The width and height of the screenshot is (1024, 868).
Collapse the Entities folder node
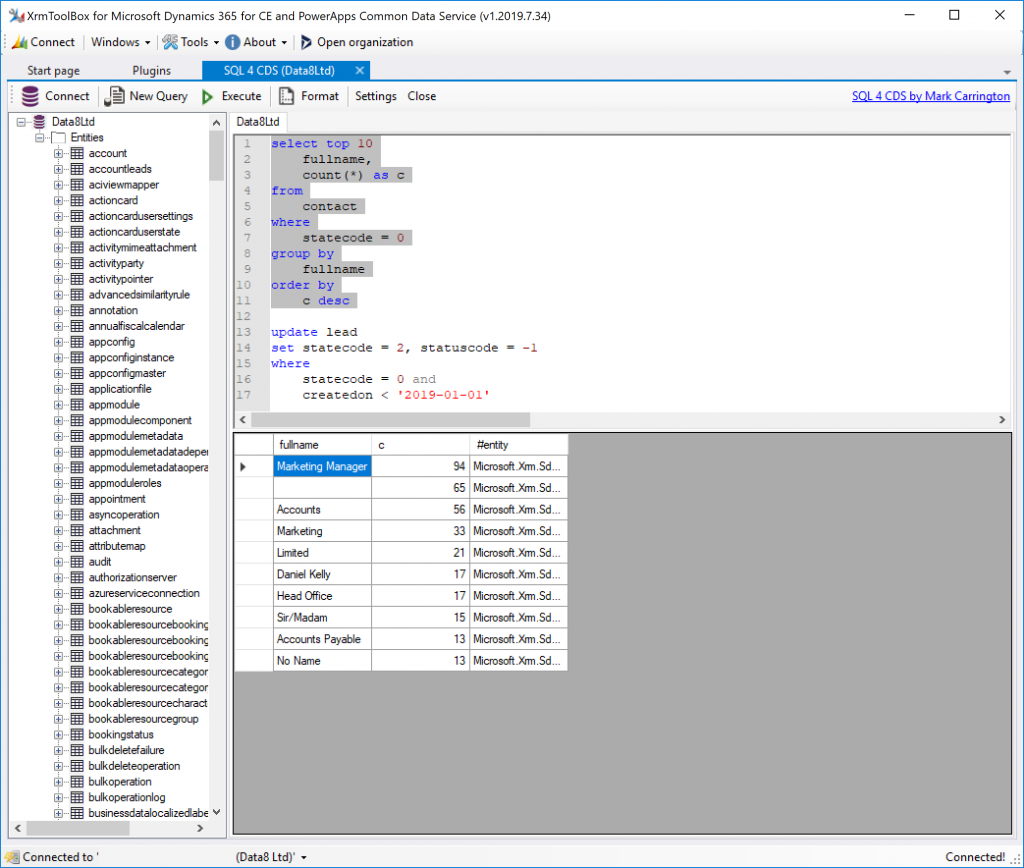(41, 137)
